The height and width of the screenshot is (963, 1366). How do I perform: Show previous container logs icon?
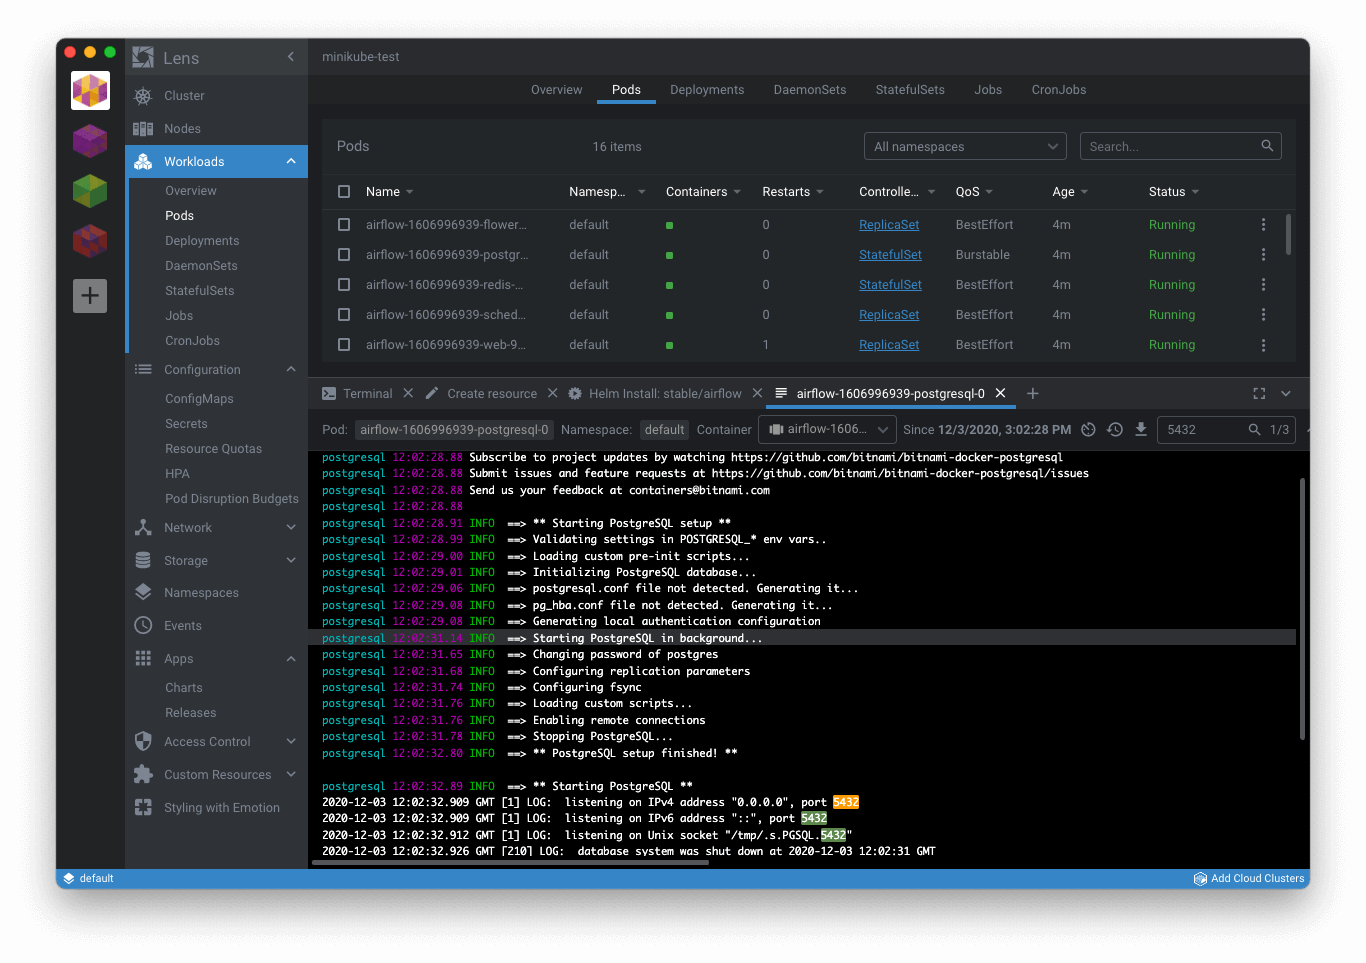point(1114,429)
